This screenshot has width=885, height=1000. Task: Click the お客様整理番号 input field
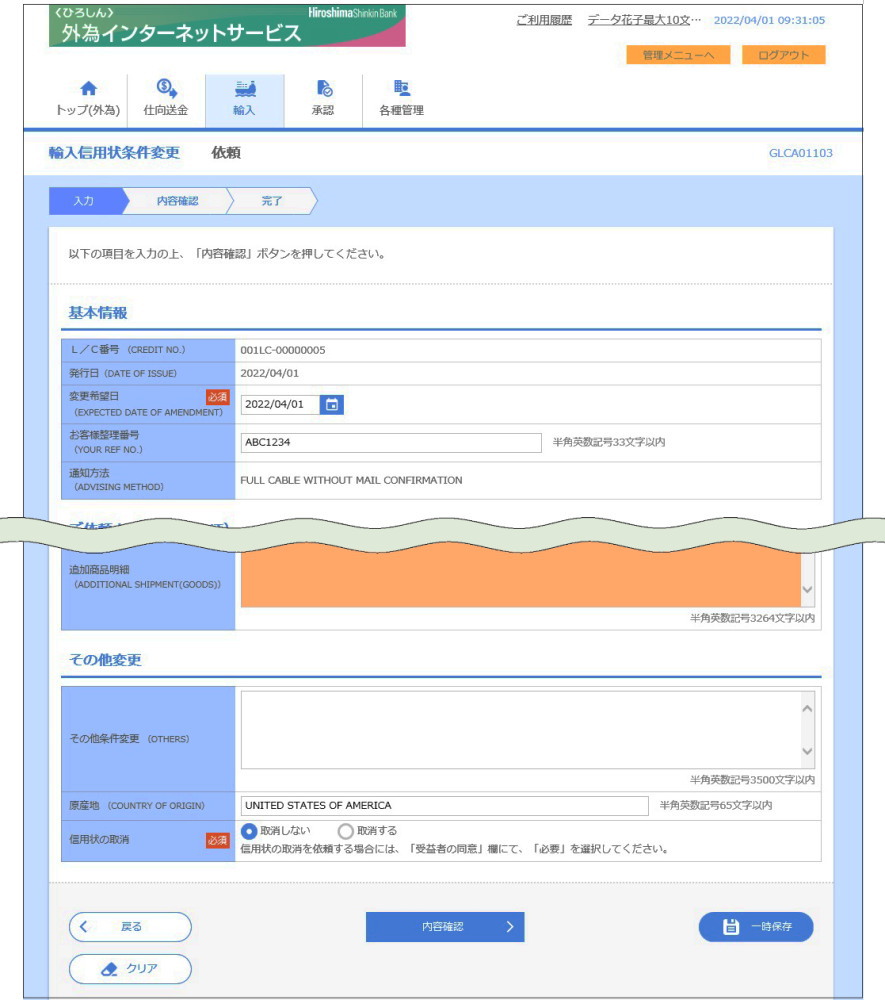pyautogui.click(x=391, y=442)
